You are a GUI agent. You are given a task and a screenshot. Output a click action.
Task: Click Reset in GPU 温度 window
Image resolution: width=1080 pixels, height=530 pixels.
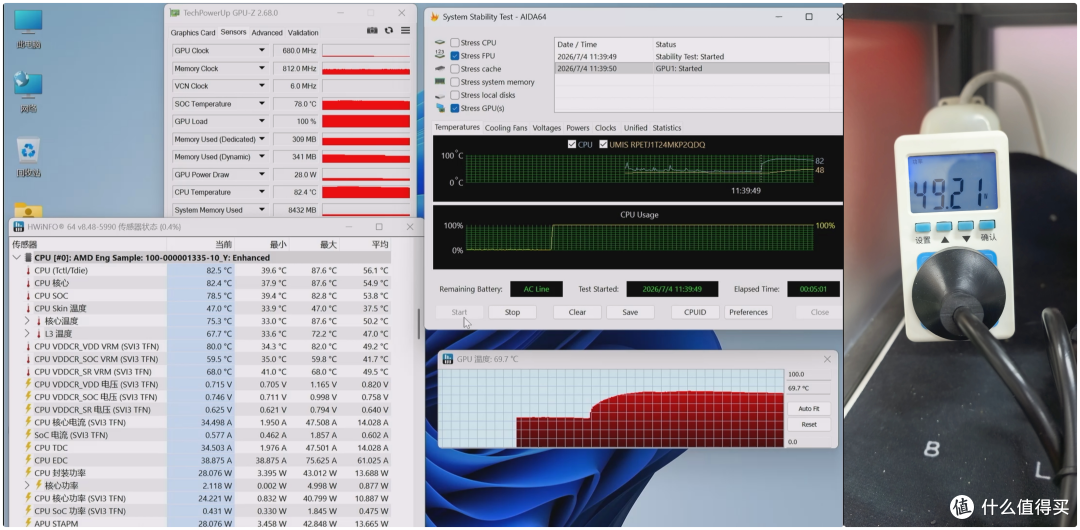pos(809,425)
